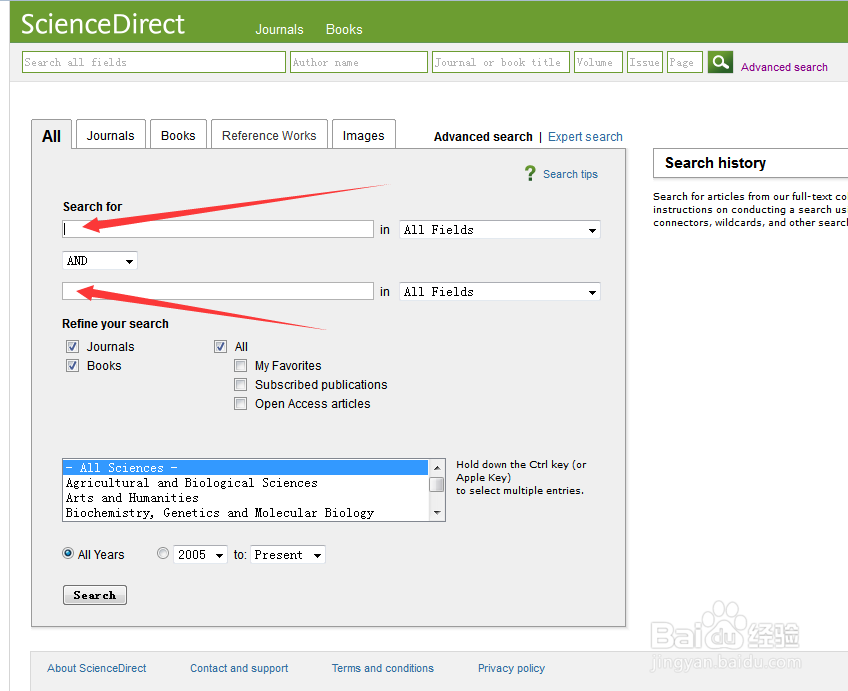Open Journals in the green header
Image resolution: width=848 pixels, height=691 pixels.
(279, 29)
